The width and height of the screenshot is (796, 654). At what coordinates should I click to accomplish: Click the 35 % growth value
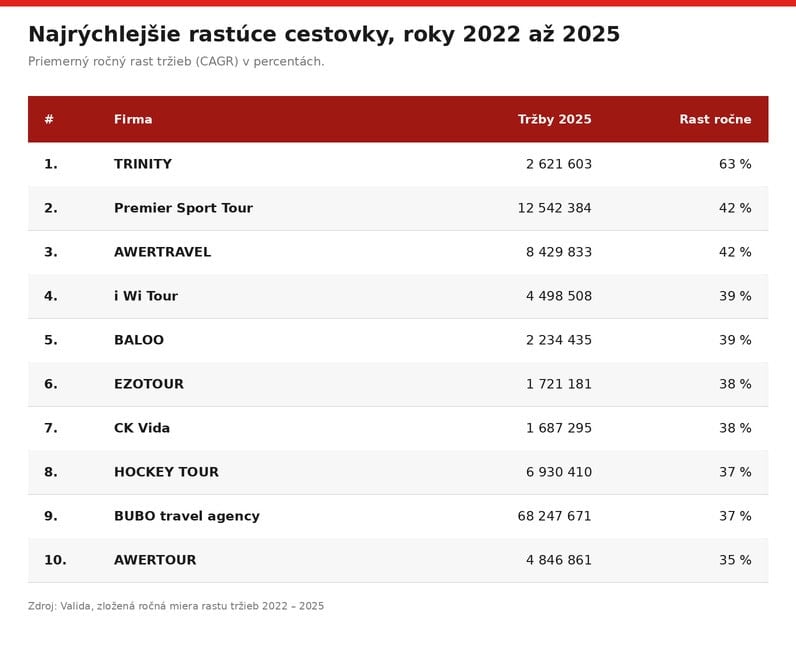point(735,560)
